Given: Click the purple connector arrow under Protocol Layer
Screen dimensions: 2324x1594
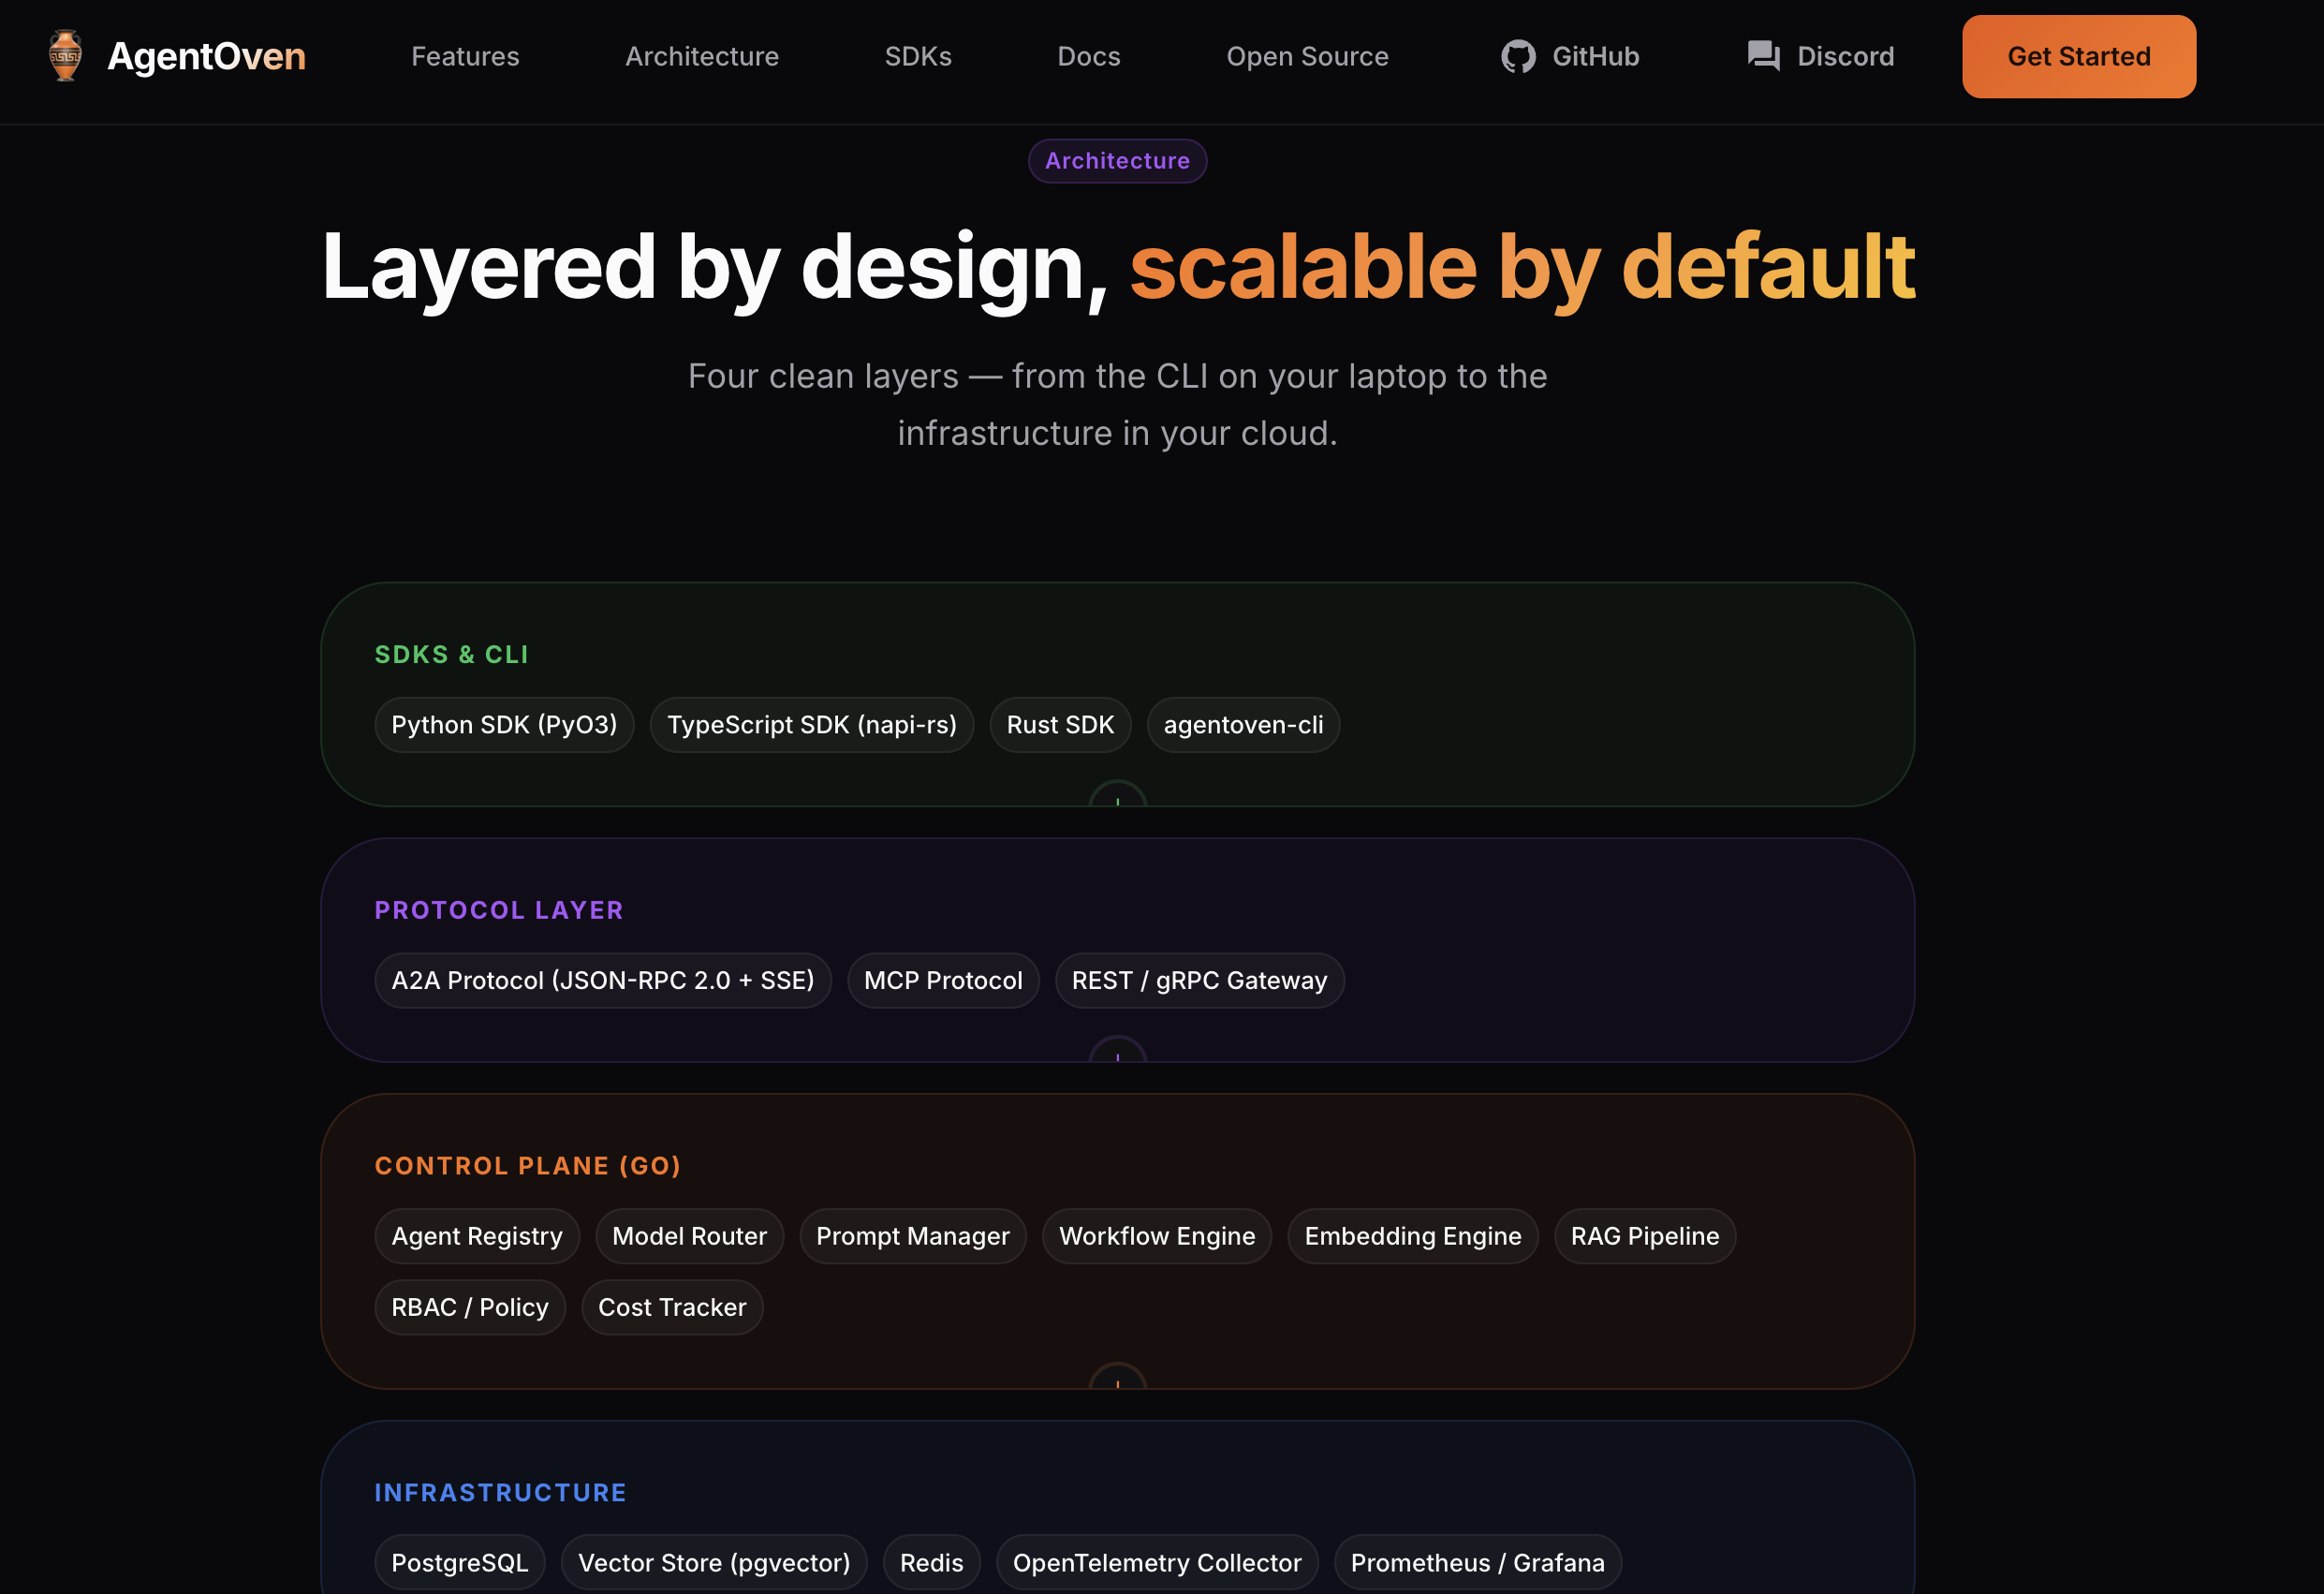Looking at the screenshot, I should 1117,1052.
